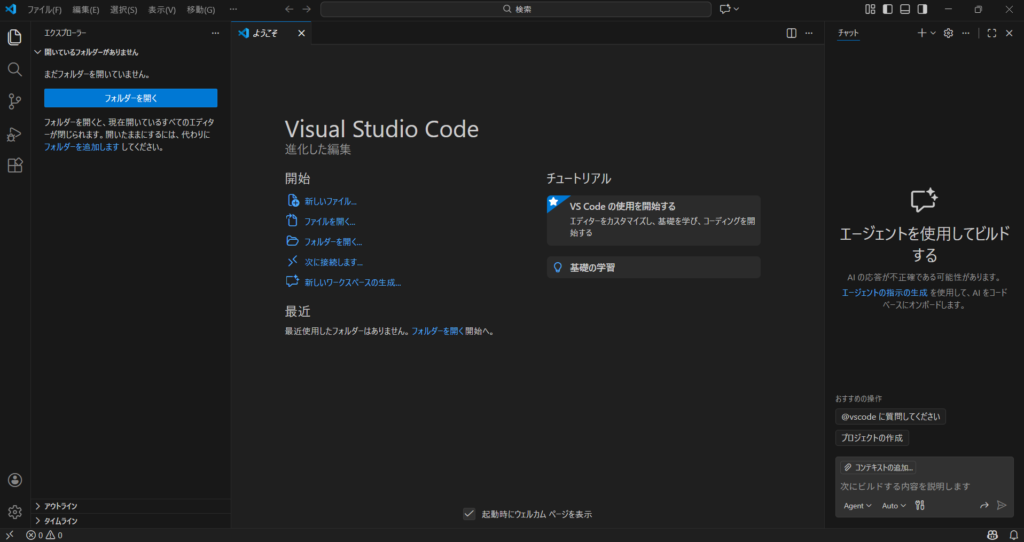This screenshot has height=542, width=1024.
Task: Click the Search icon in activity bar
Action: 15,69
